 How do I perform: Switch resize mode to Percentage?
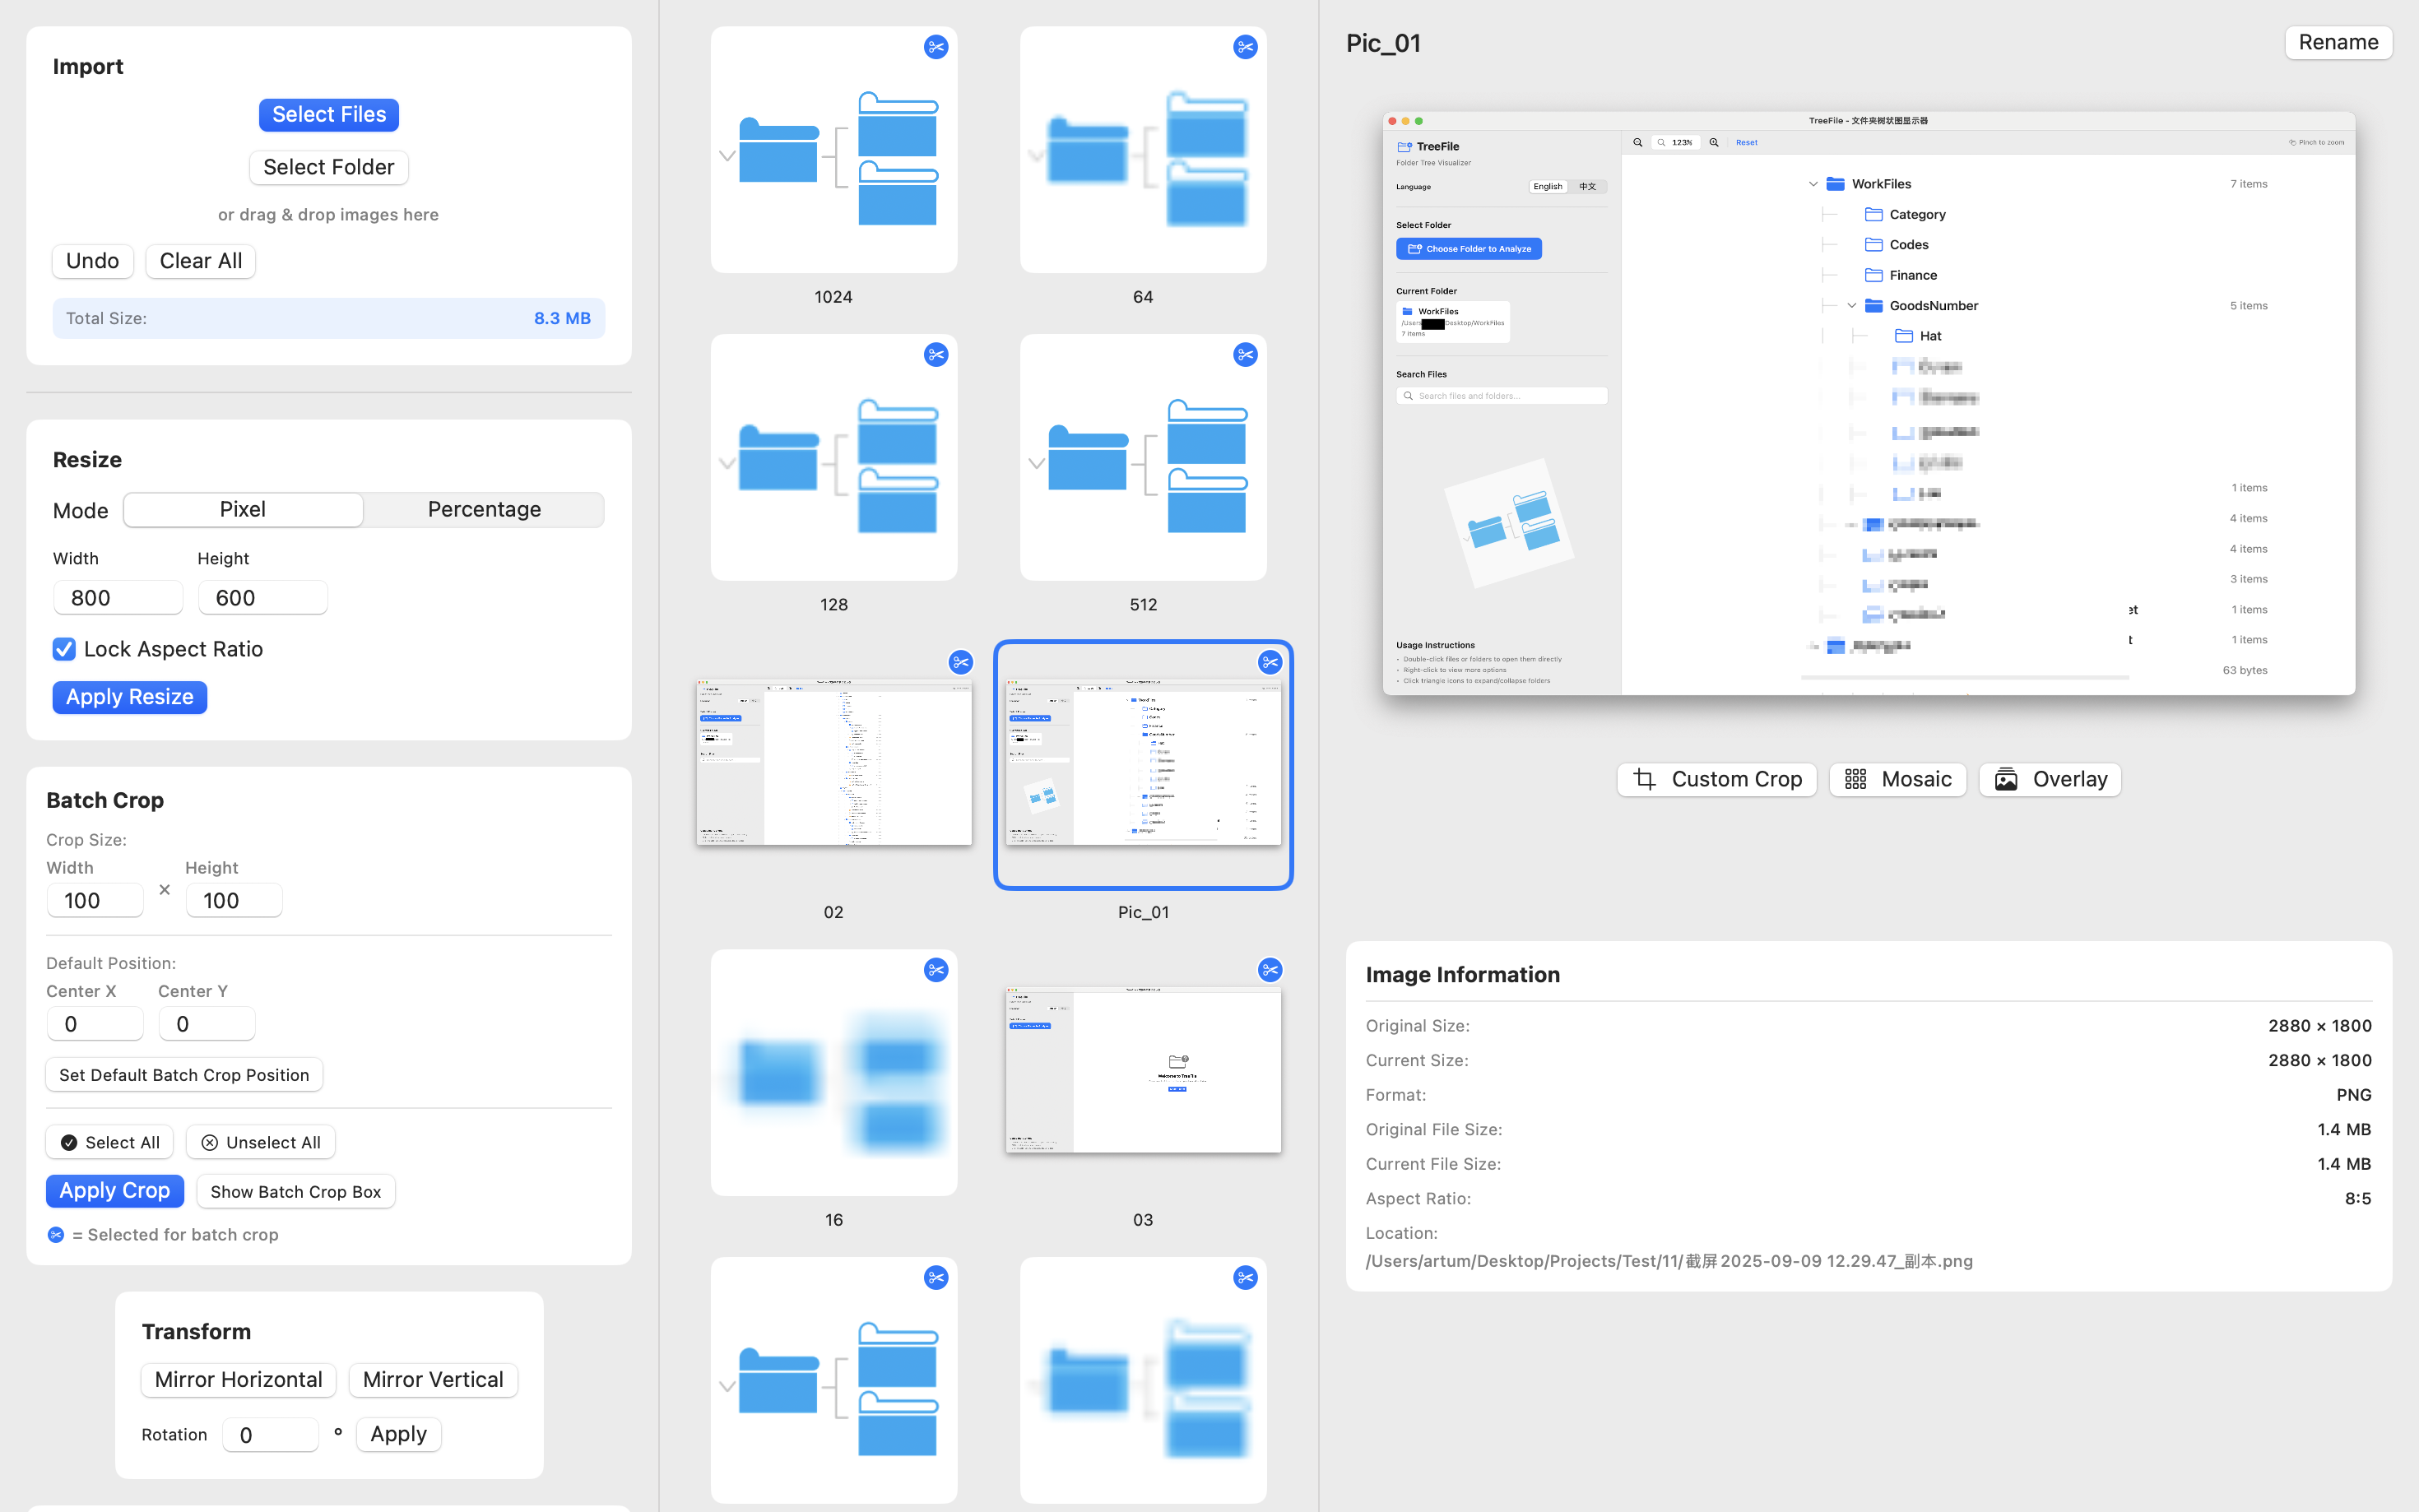click(484, 509)
